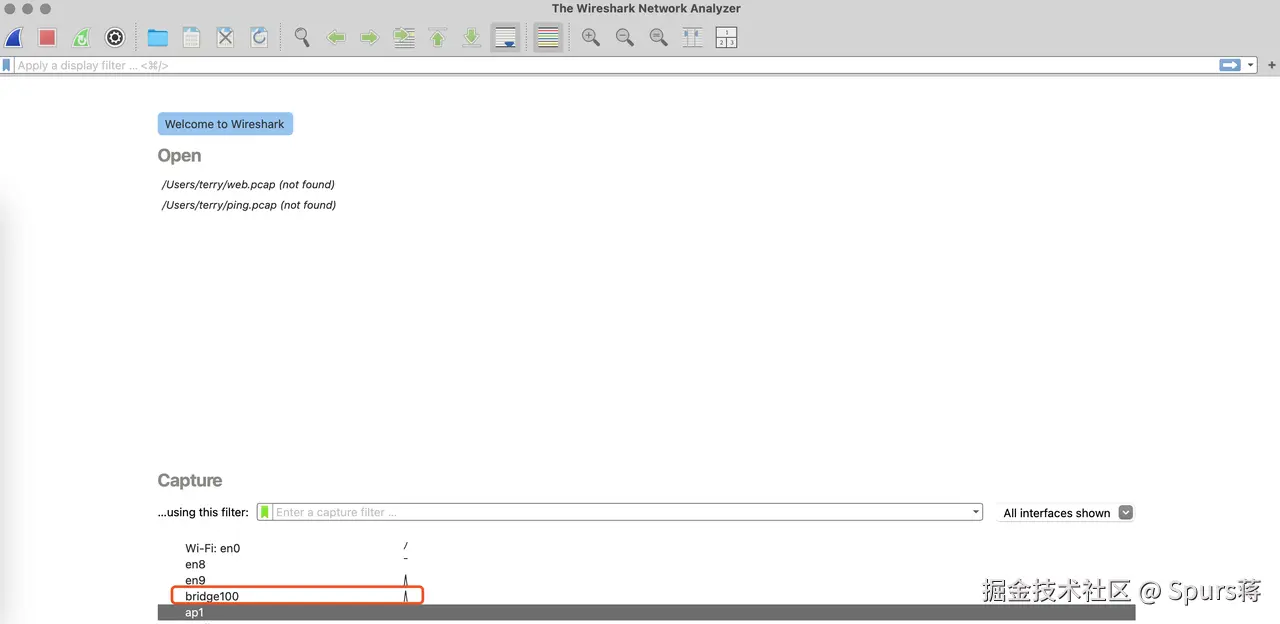Image resolution: width=1280 pixels, height=624 pixels.
Task: Restart the current capture with green fin
Action: pyautogui.click(x=81, y=38)
